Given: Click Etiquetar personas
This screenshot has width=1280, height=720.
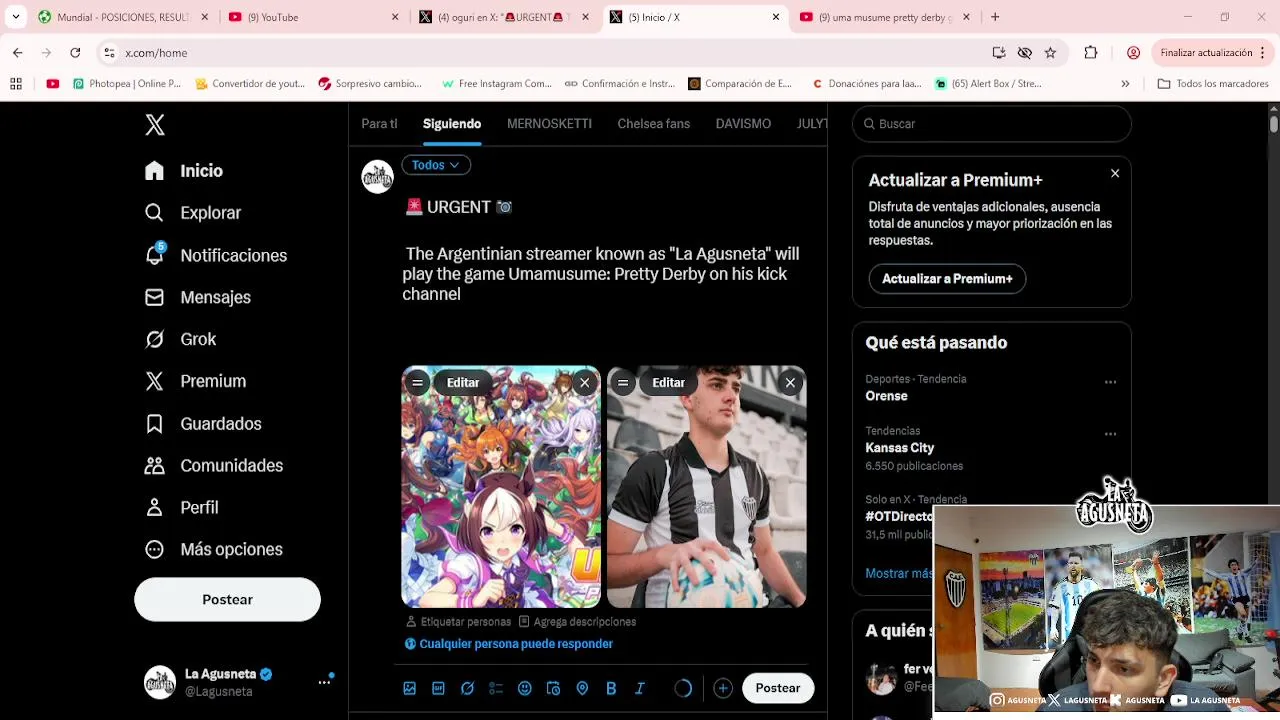Looking at the screenshot, I should [458, 622].
